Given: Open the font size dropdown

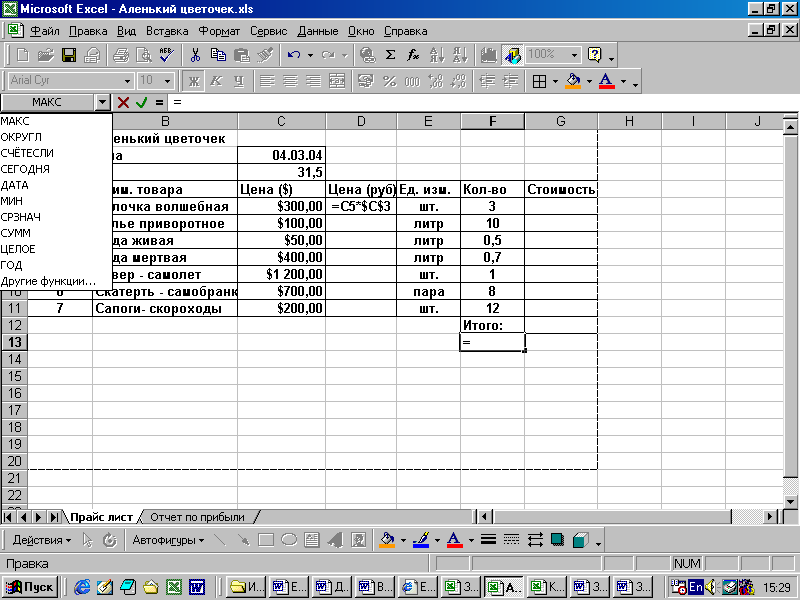Looking at the screenshot, I should click(167, 81).
